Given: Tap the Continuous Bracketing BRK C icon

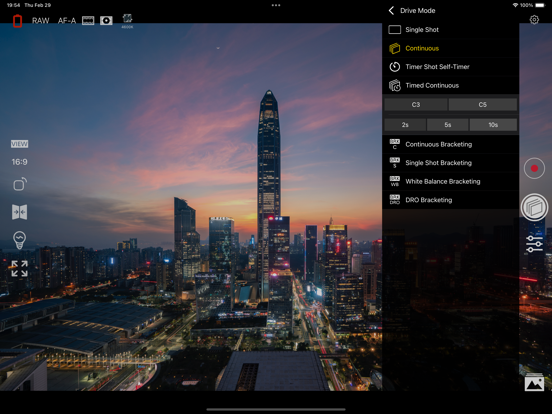Looking at the screenshot, I should (x=395, y=144).
